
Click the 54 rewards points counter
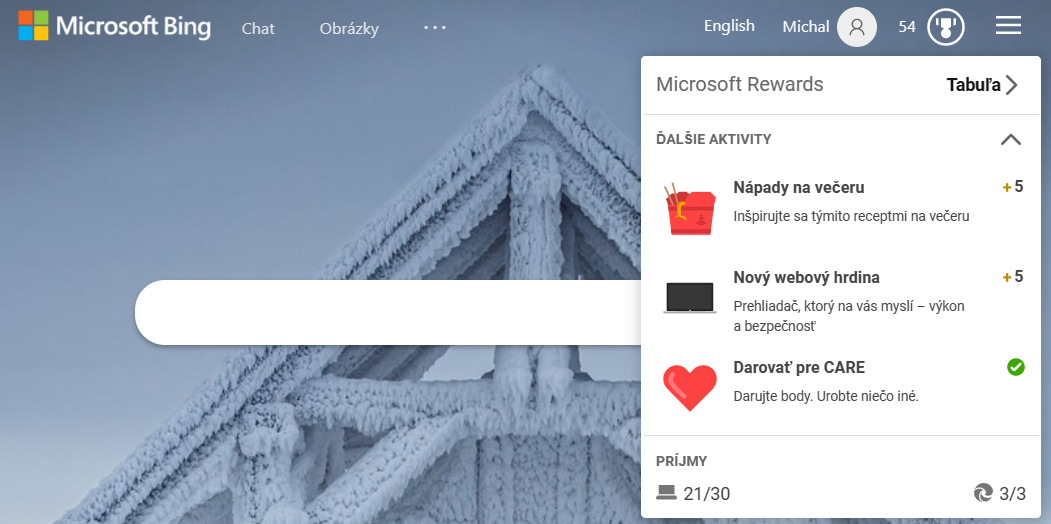907,27
